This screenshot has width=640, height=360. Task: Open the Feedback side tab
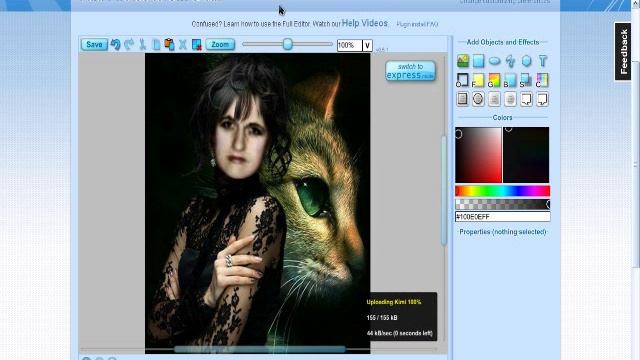[x=623, y=51]
